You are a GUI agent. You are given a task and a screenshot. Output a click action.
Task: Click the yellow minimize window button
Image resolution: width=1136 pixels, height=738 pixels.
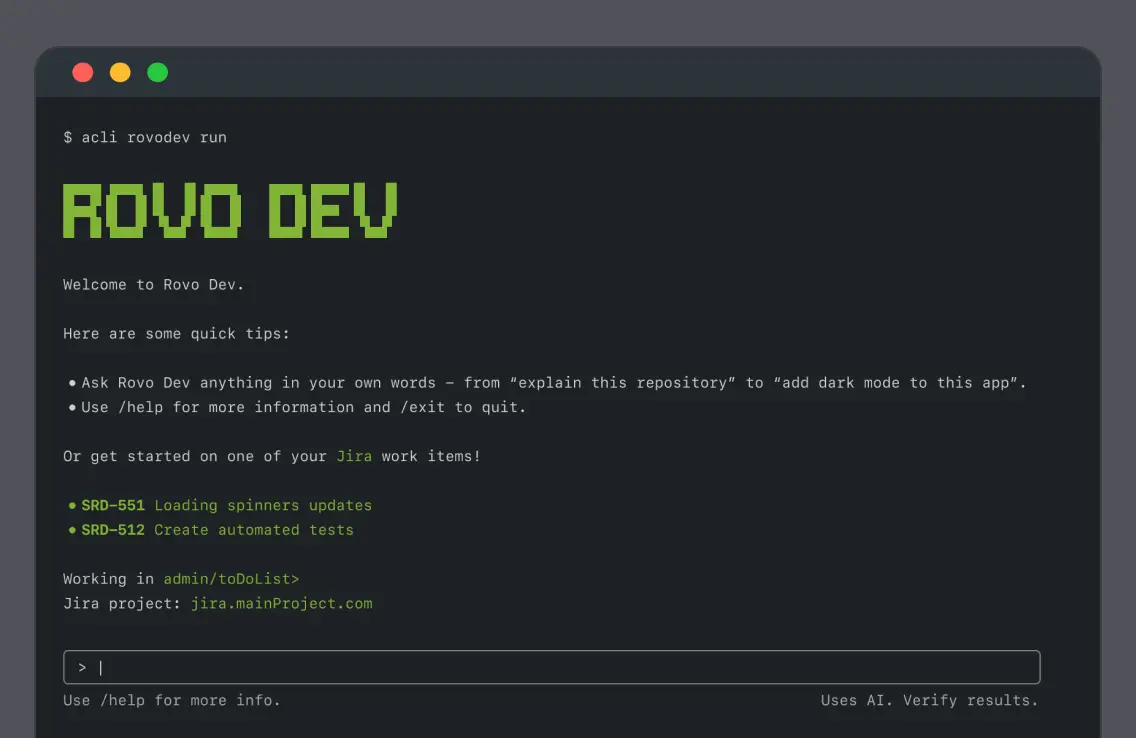[120, 72]
